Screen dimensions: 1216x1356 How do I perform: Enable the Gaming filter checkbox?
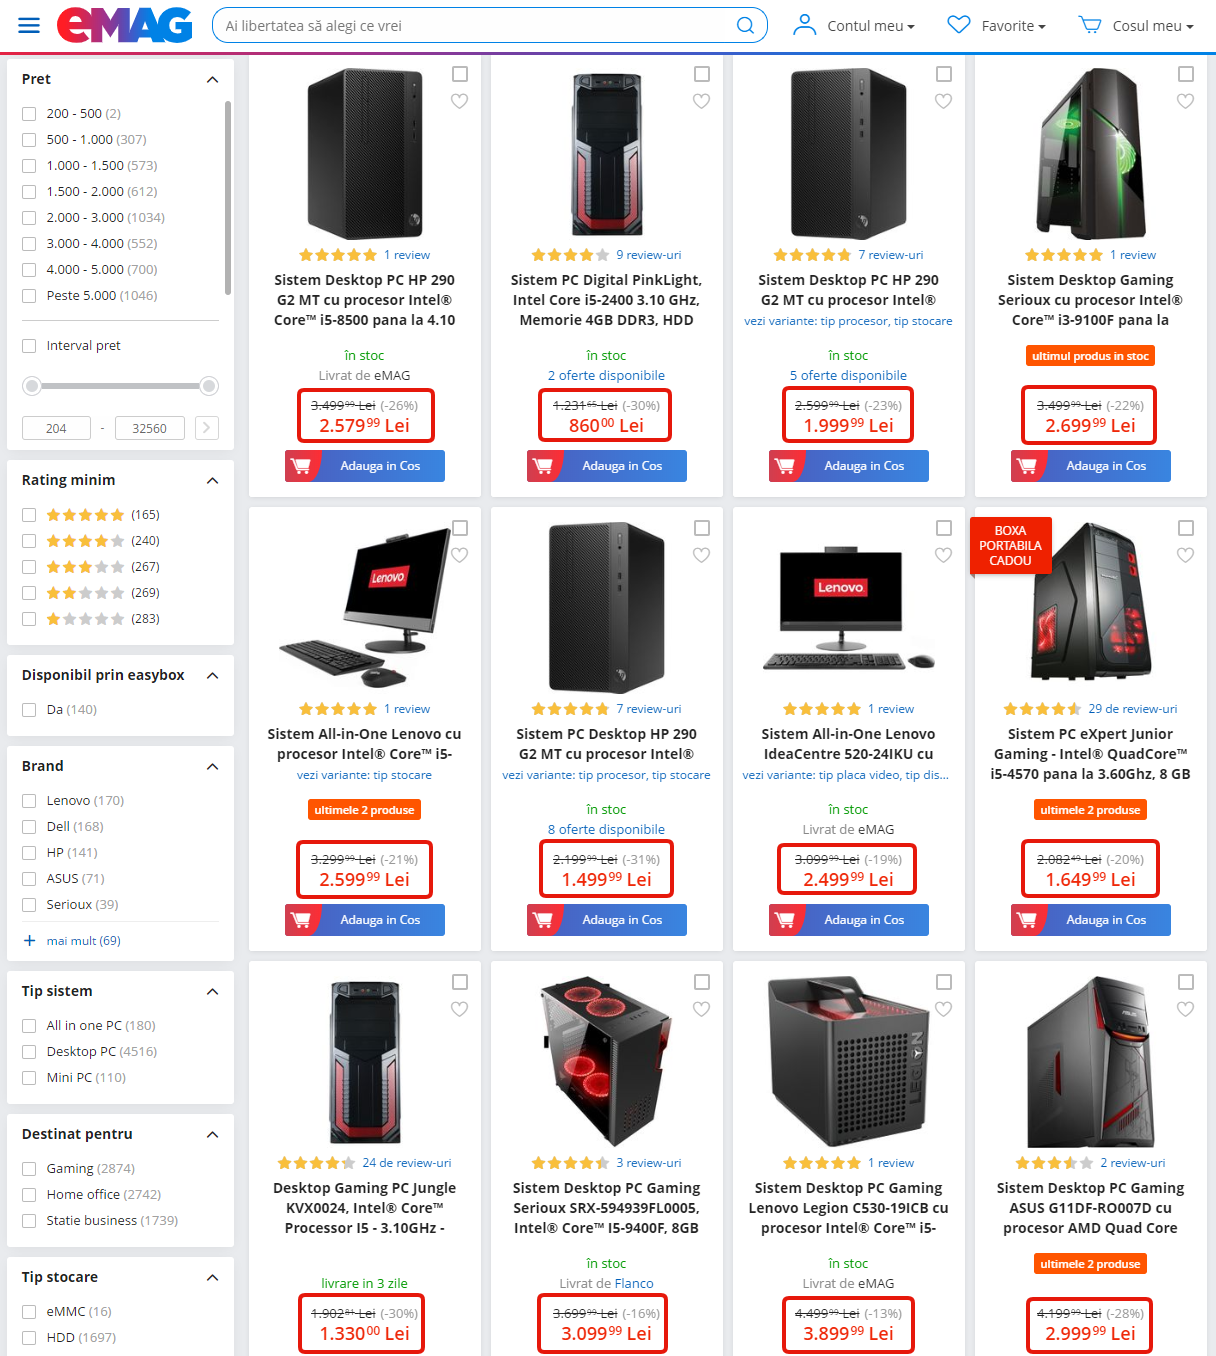point(29,1169)
